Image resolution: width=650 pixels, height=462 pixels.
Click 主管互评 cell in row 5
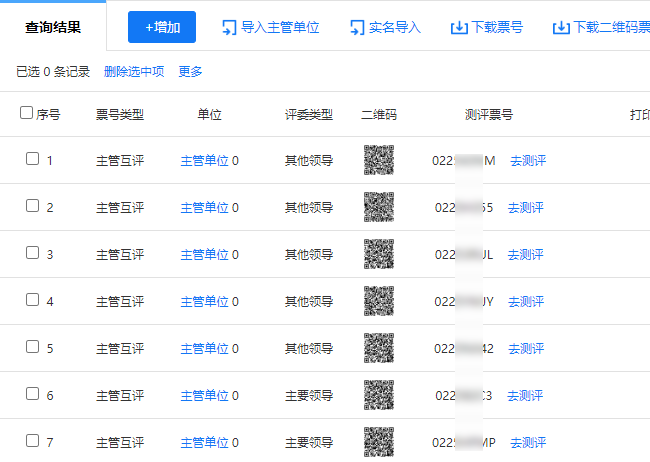pos(120,348)
